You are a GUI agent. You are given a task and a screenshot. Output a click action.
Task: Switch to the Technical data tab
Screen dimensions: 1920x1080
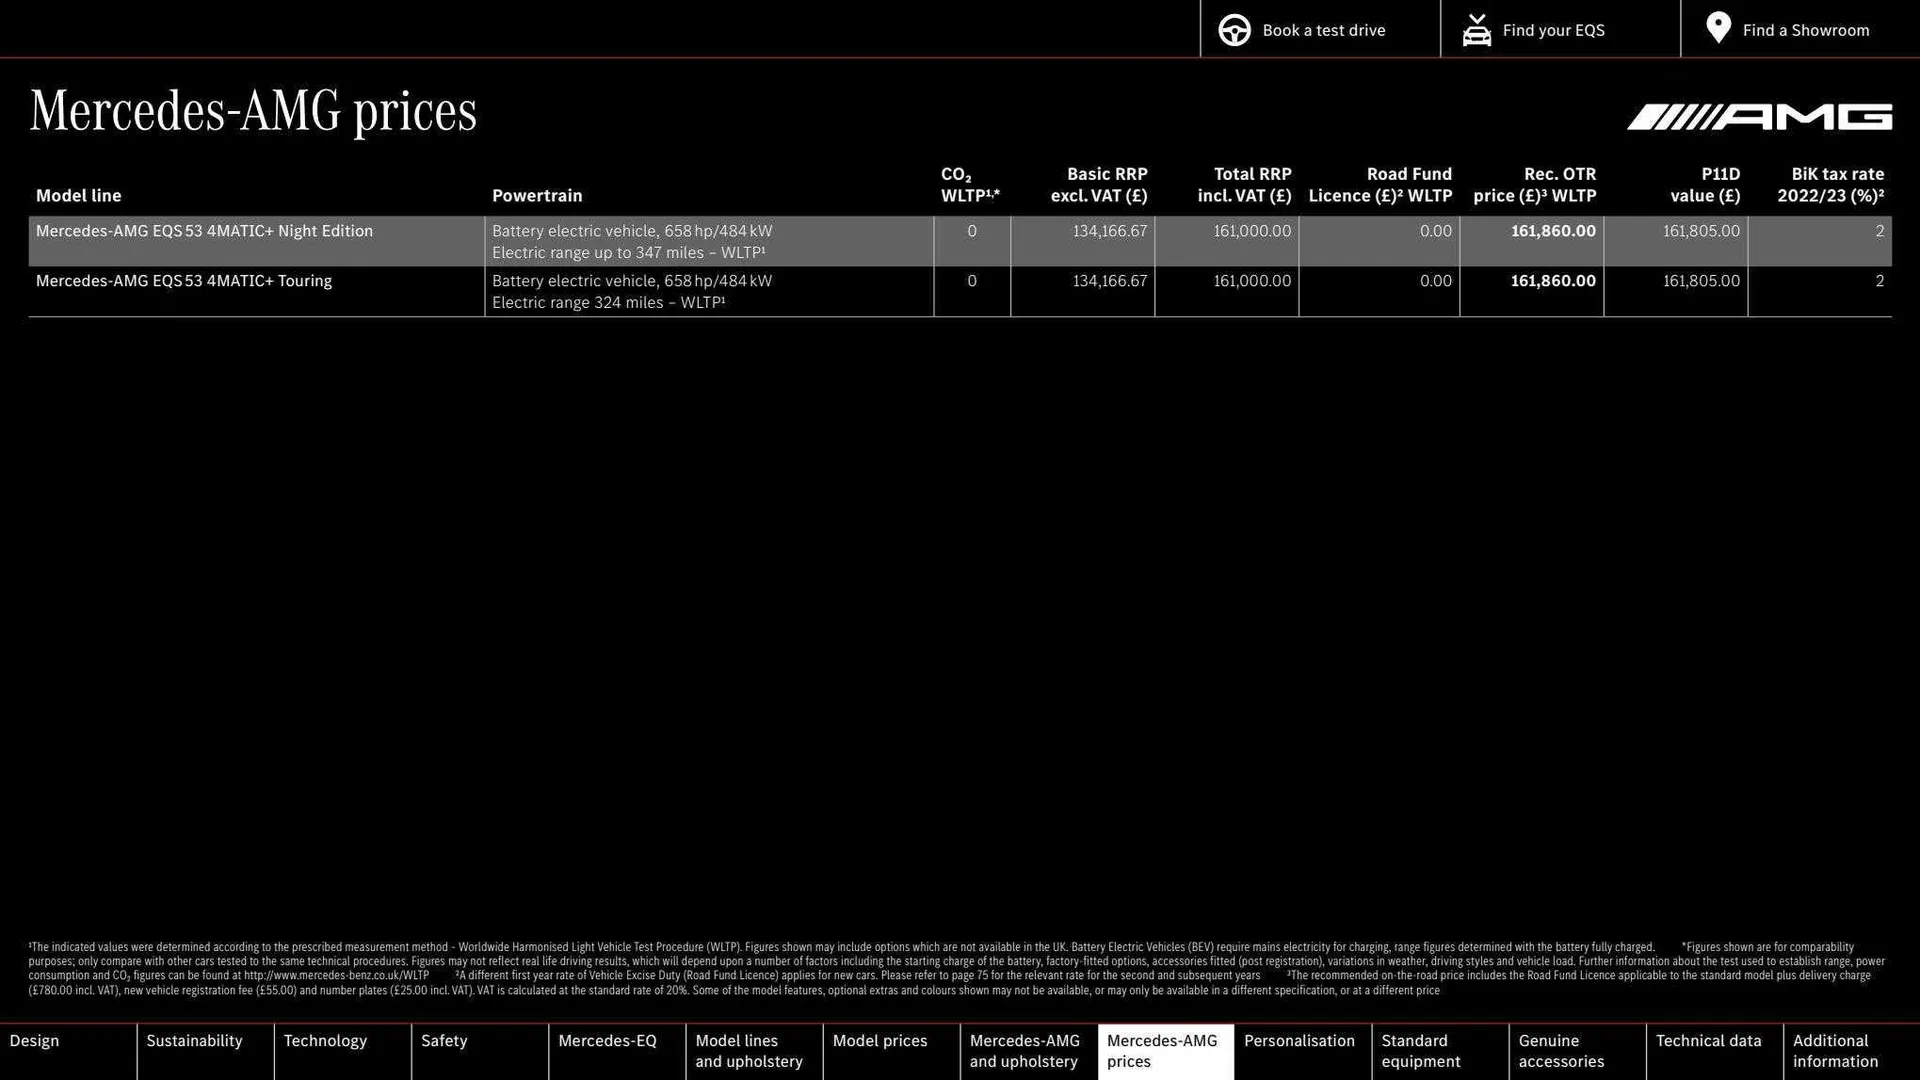tap(1708, 1041)
